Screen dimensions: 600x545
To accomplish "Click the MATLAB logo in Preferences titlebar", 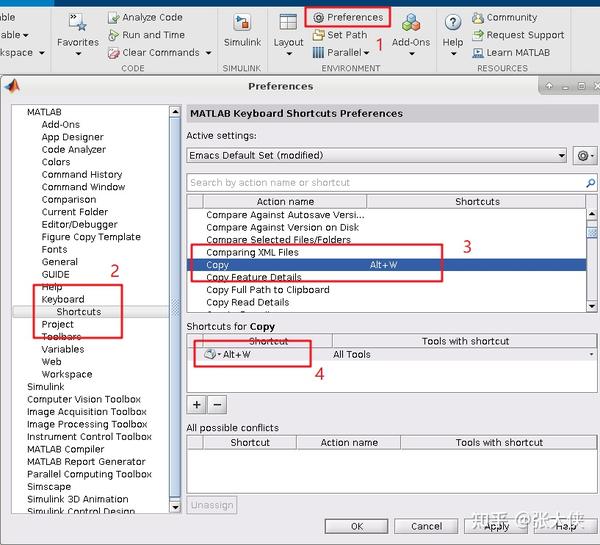I will click(12, 86).
